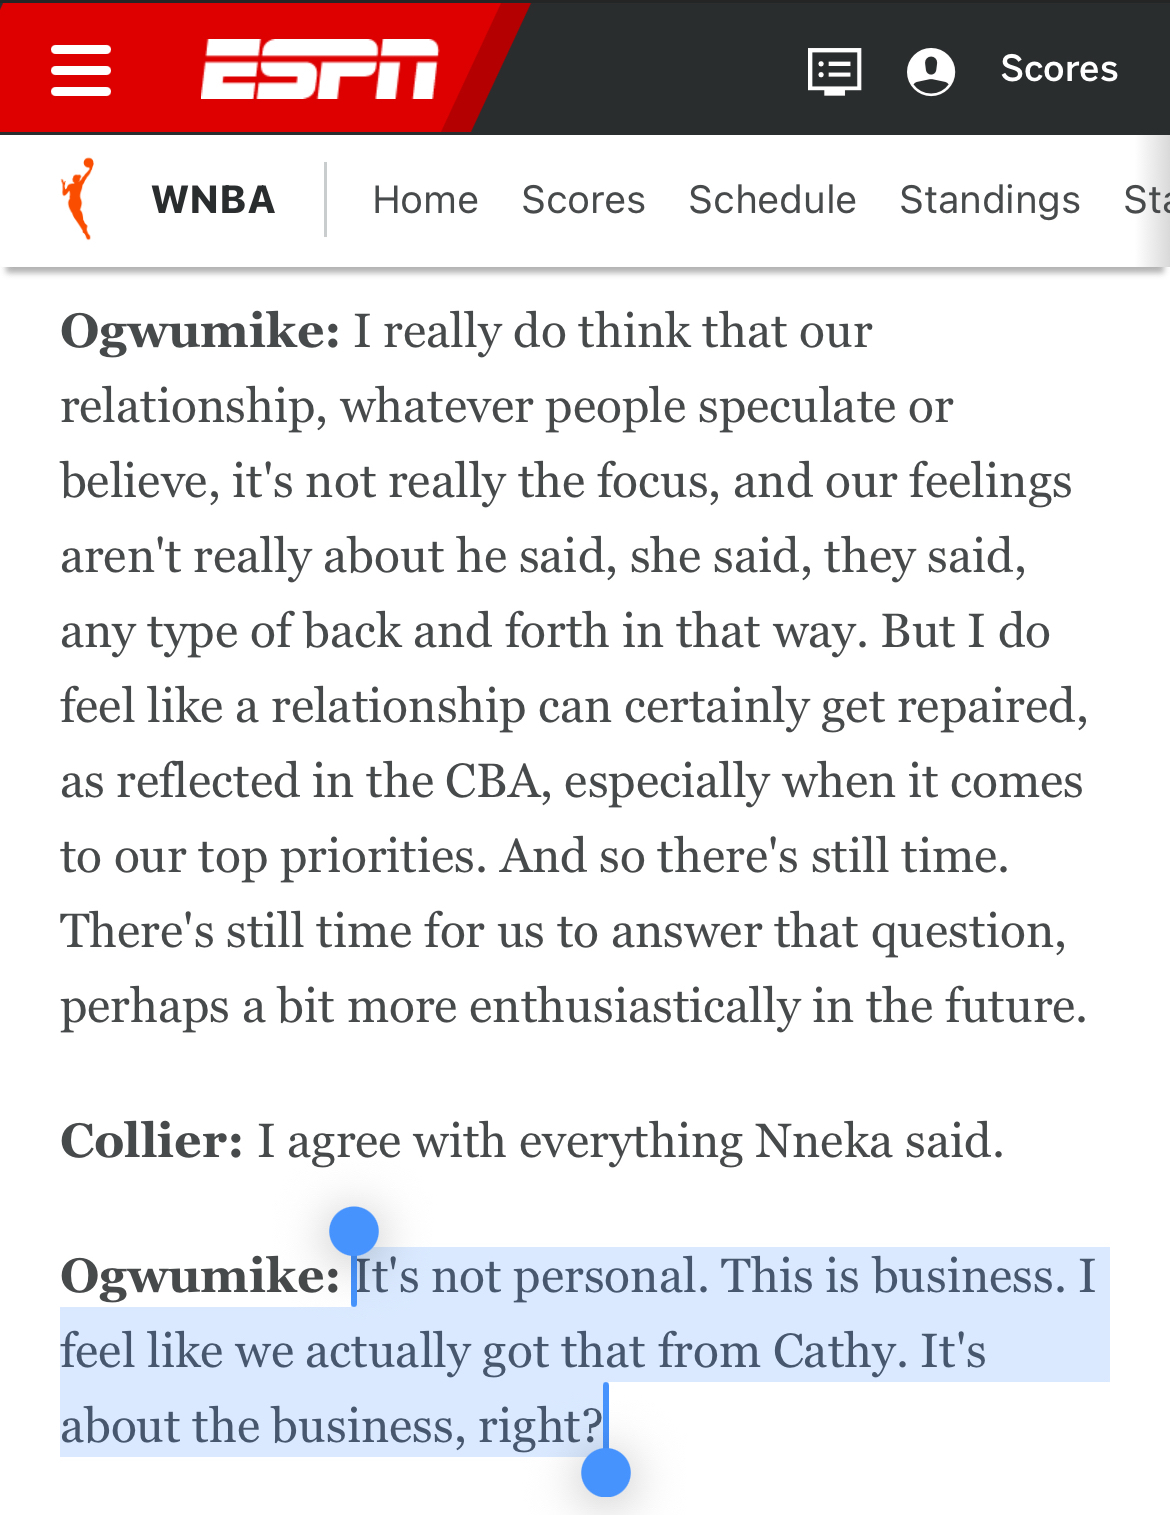Screen dimensions: 1170x1515
Task: Open the hamburger menu
Action: pyautogui.click(x=81, y=70)
